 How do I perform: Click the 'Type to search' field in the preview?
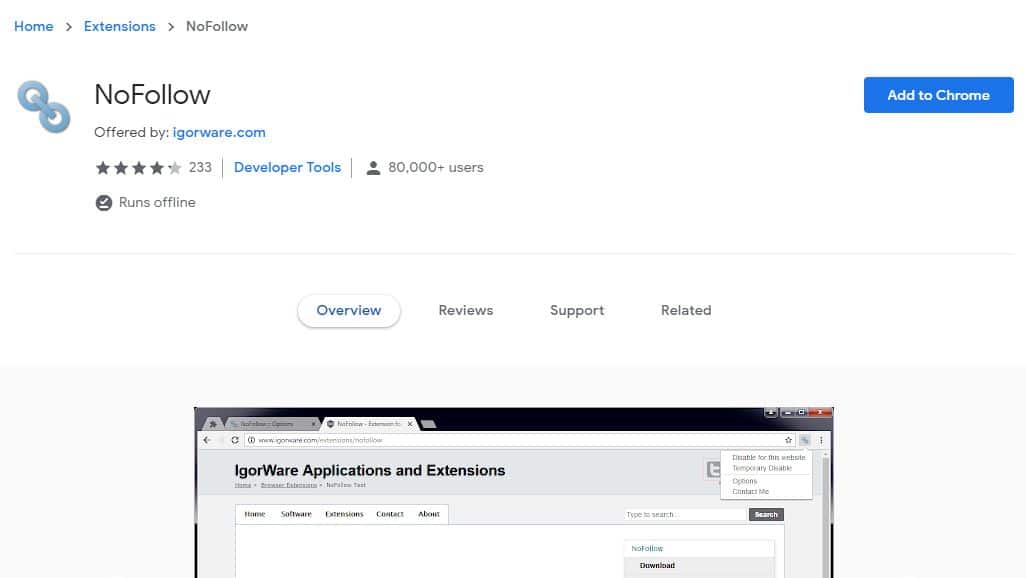pyautogui.click(x=685, y=515)
